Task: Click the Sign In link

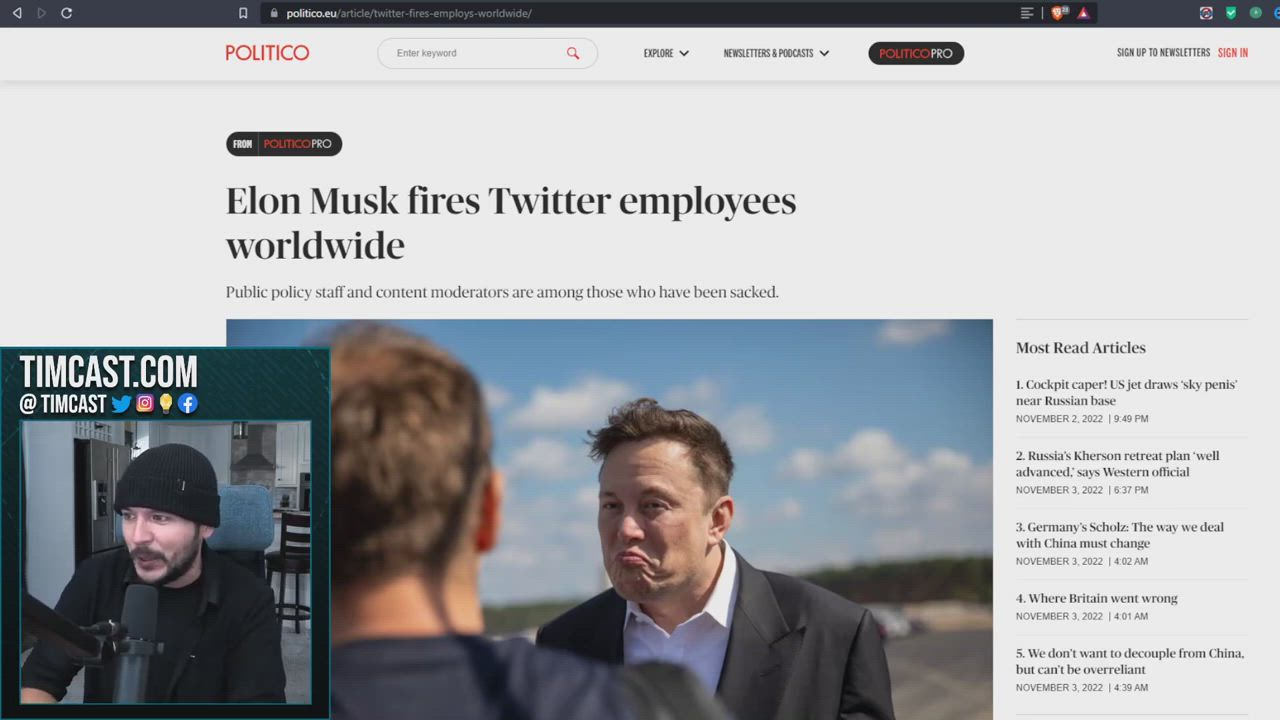Action: tap(1232, 52)
